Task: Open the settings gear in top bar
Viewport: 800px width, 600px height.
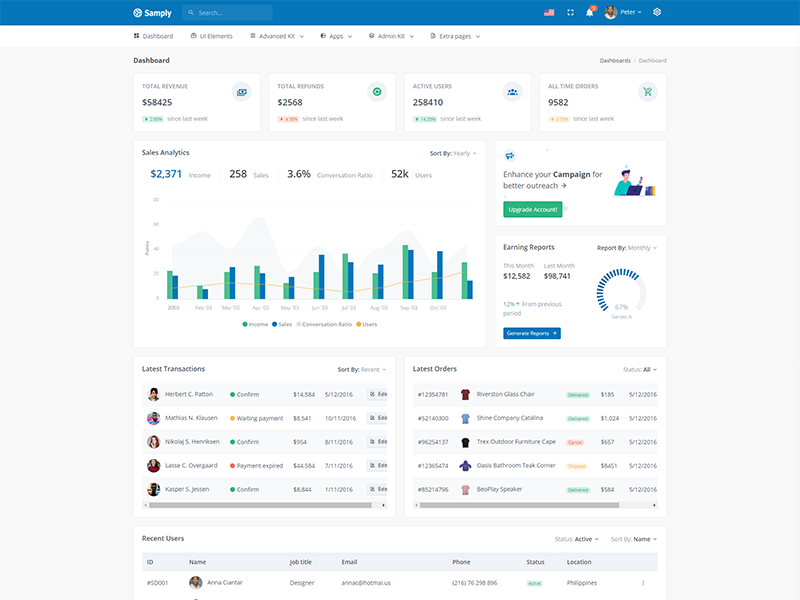Action: [x=657, y=12]
